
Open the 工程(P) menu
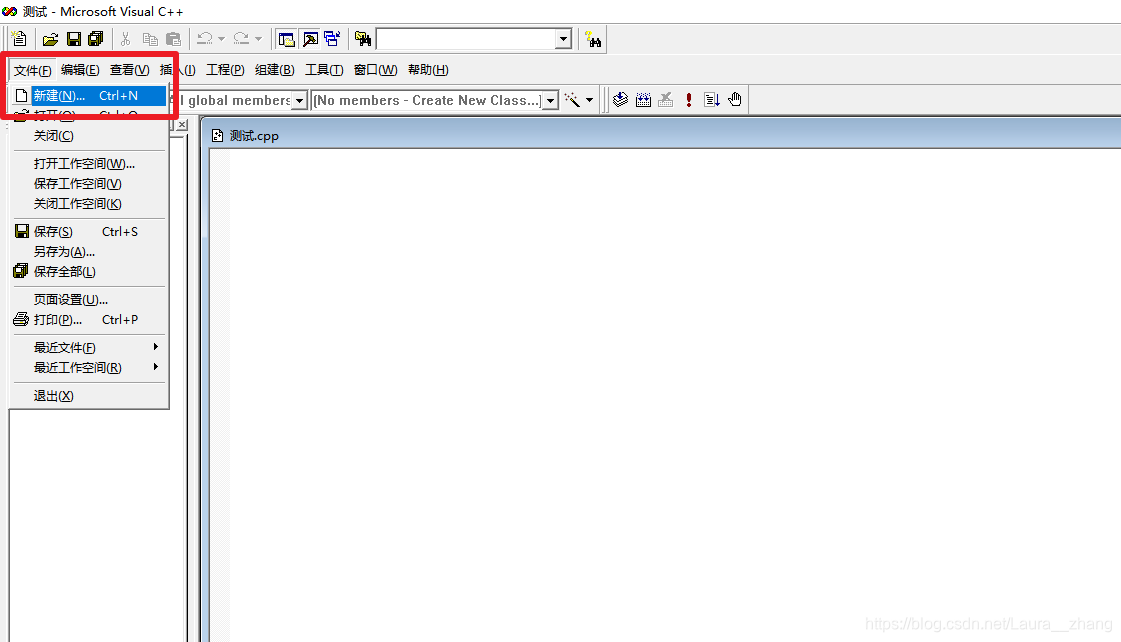point(225,69)
